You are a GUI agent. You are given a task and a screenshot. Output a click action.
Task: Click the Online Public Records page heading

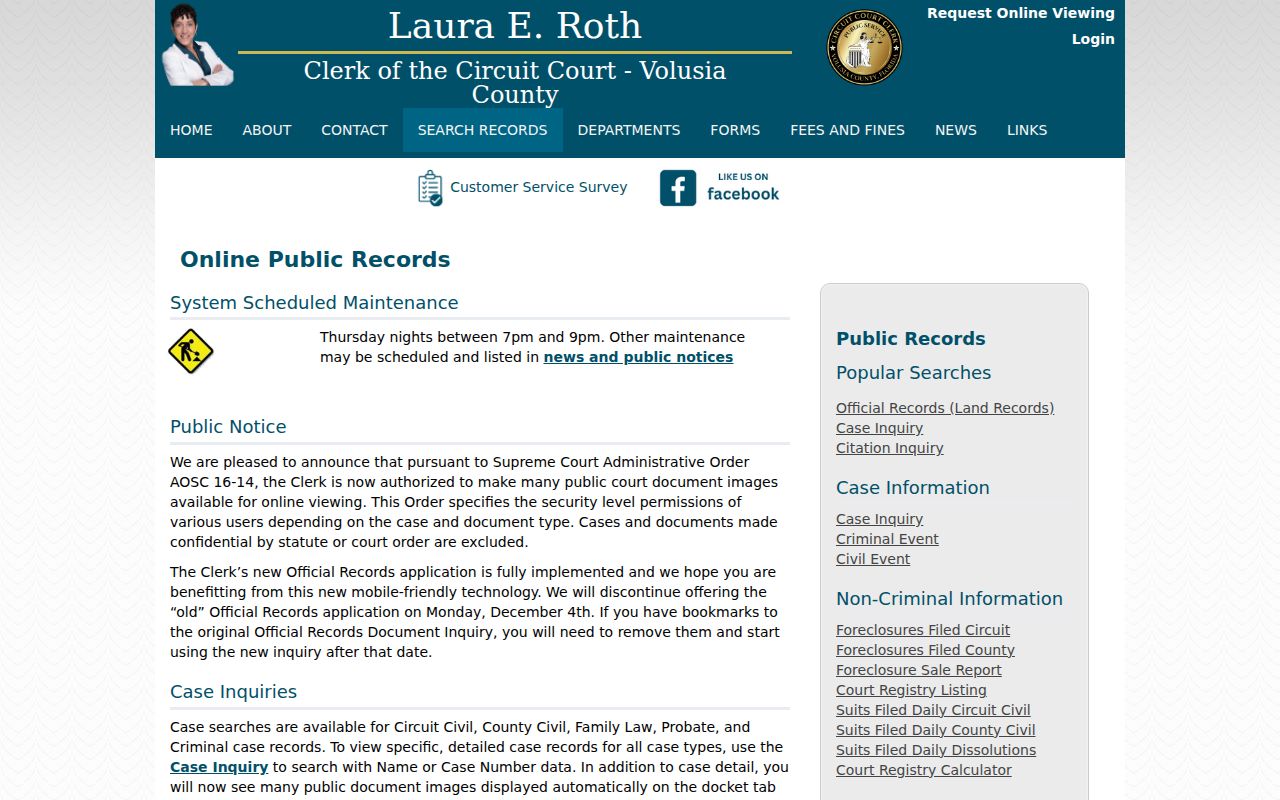tap(315, 260)
